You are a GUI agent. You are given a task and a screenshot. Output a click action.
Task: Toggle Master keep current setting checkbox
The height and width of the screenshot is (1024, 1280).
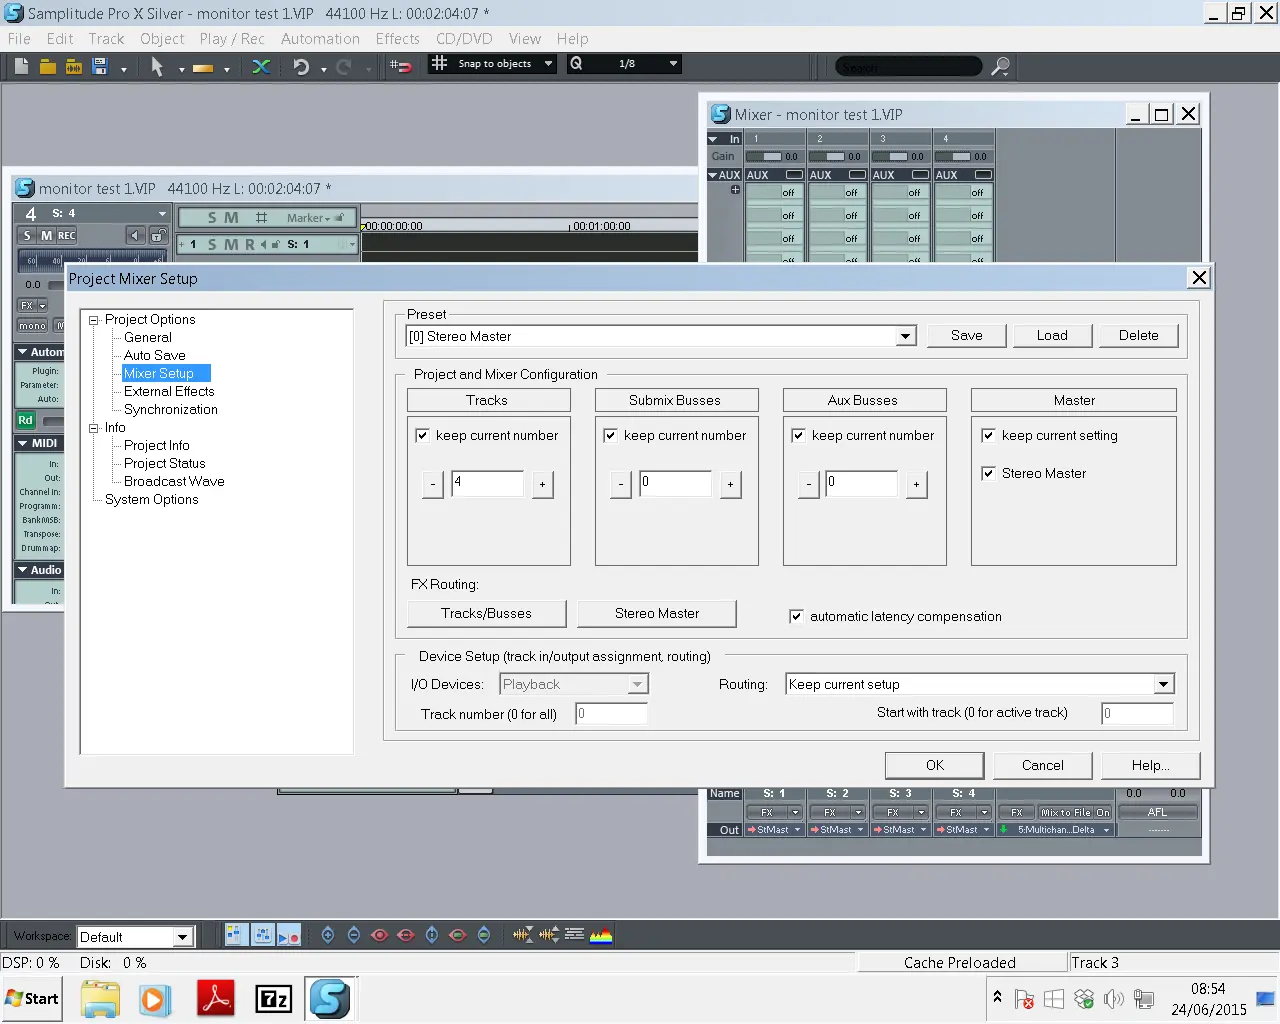pyautogui.click(x=988, y=435)
